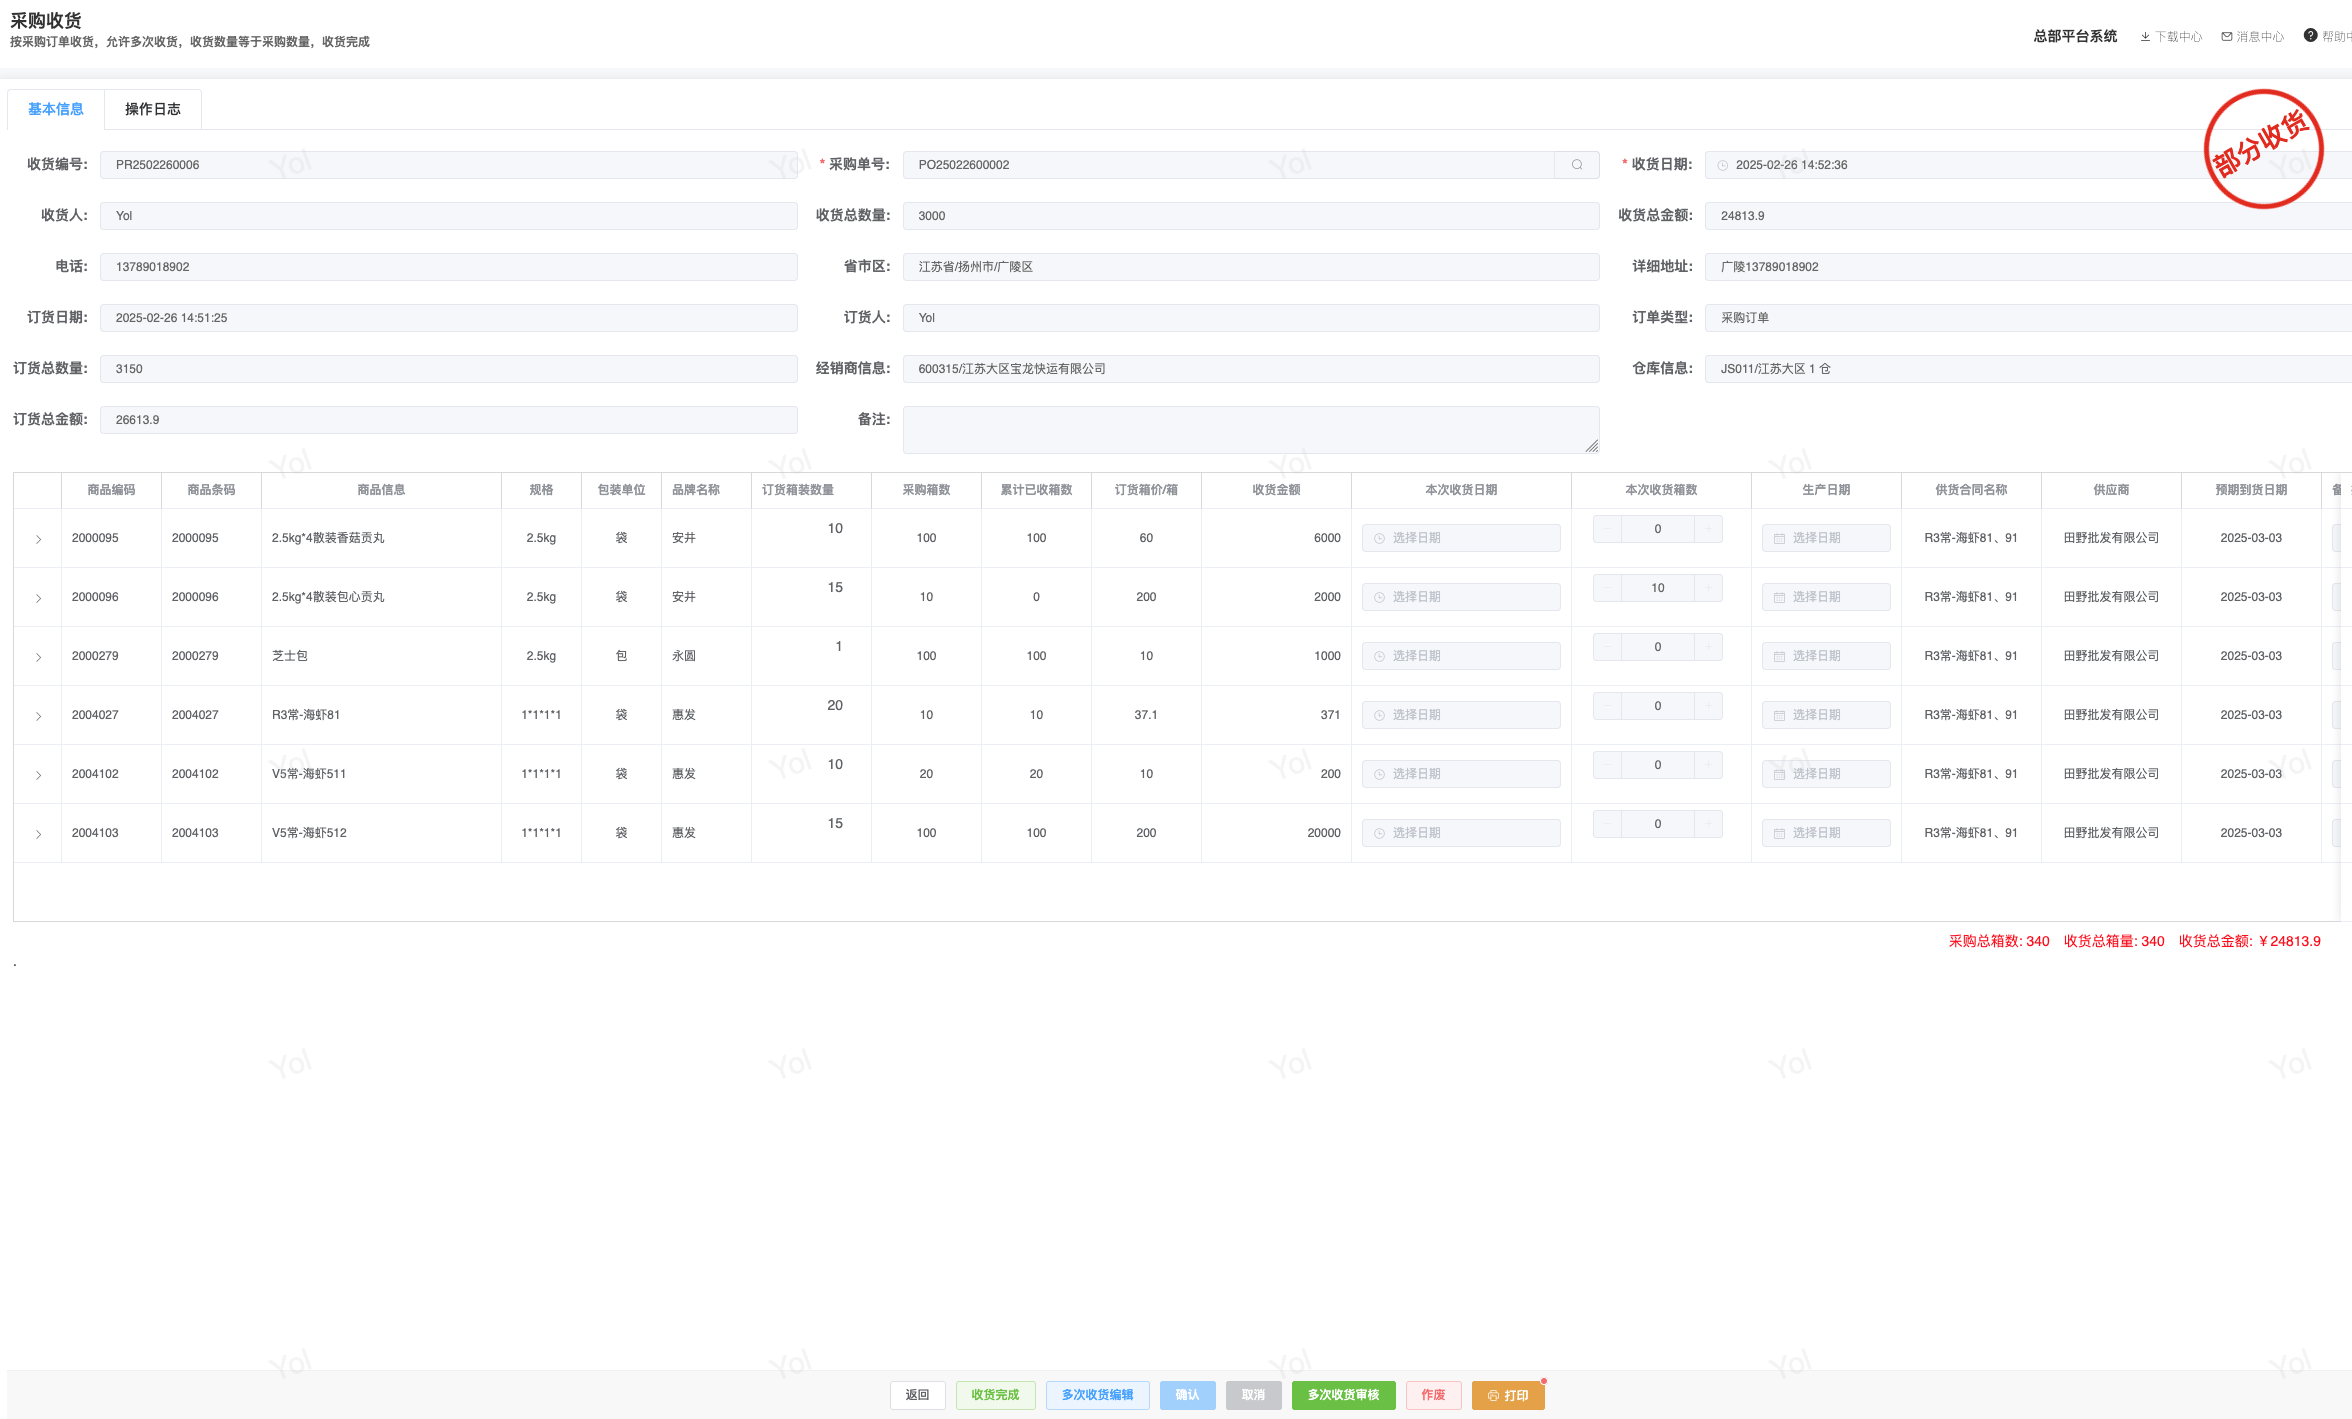Increase received boxes for product 2000095
2352x1419 pixels.
tap(1708, 529)
